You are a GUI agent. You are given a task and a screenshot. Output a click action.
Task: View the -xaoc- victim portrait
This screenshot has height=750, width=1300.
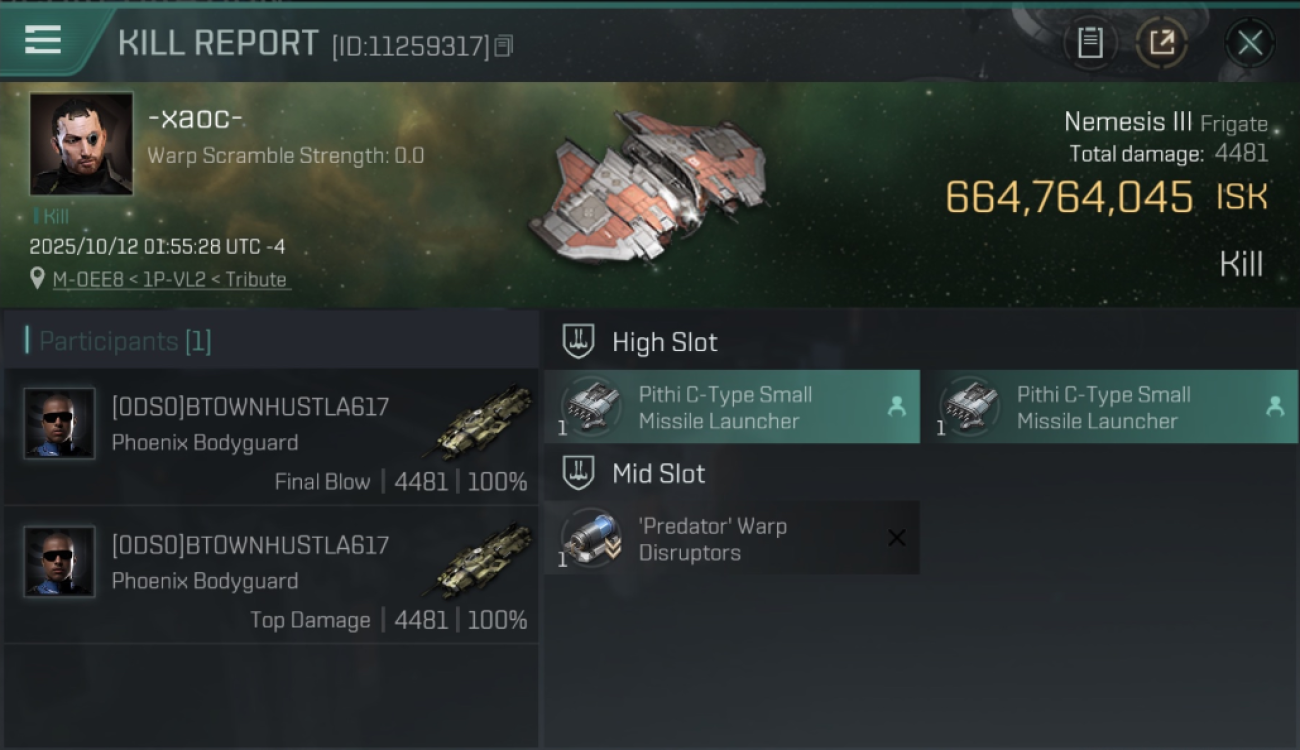click(x=81, y=144)
